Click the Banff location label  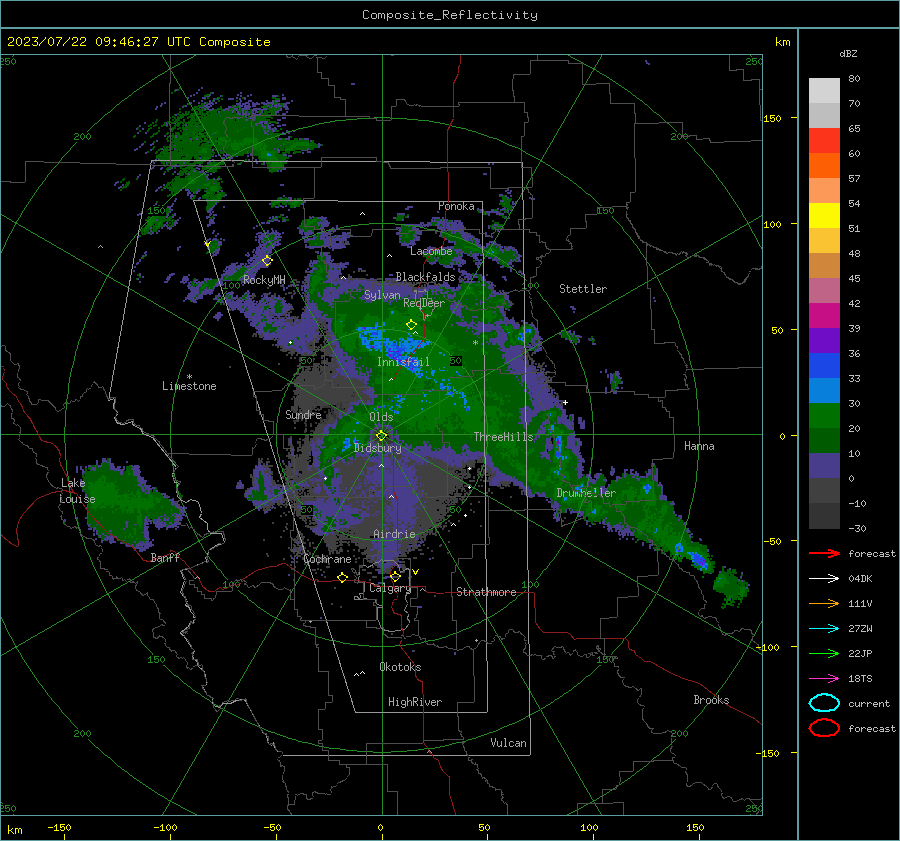(165, 557)
